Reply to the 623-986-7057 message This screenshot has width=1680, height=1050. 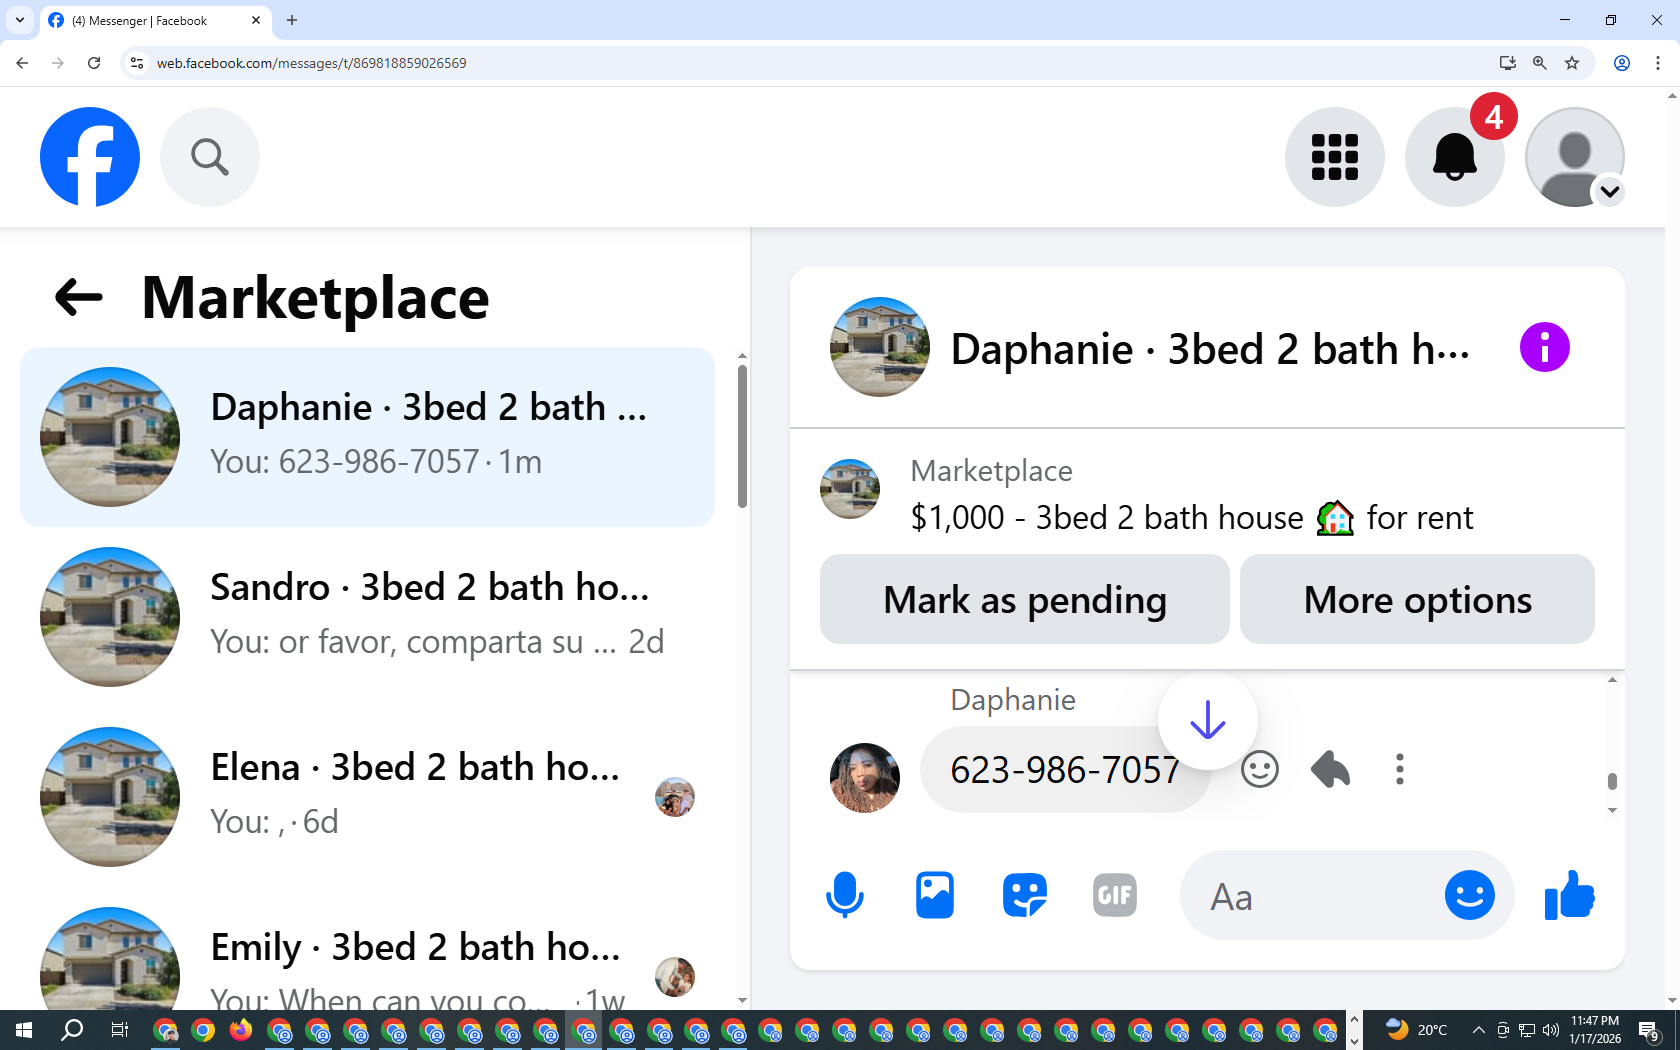pos(1330,769)
